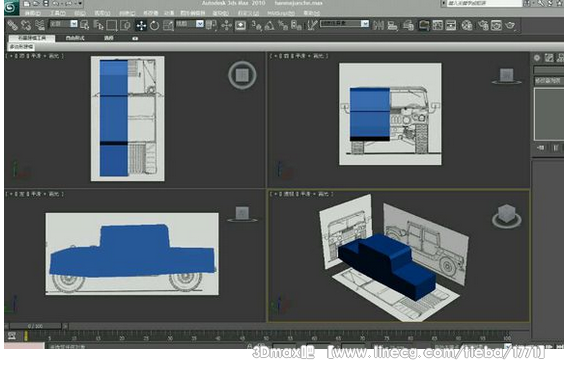Open the reference coordinate system dropdown
Screen dimensions: 574x369
[190, 24]
